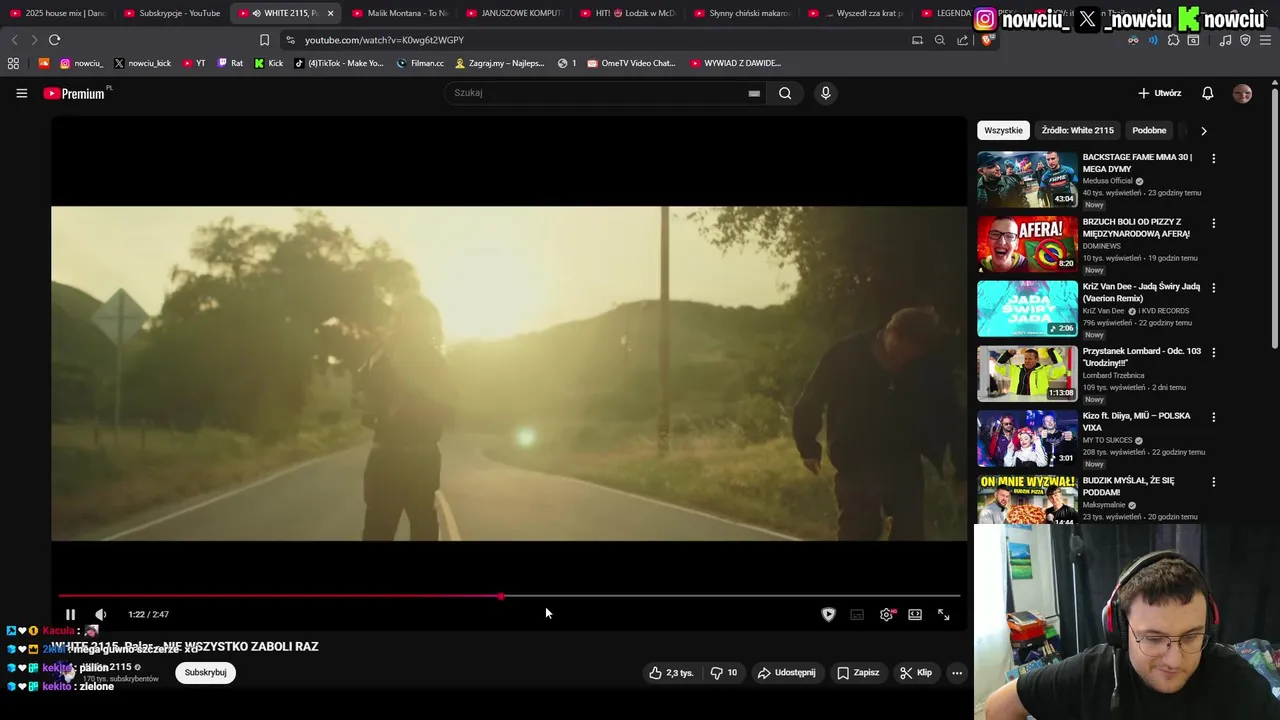Image resolution: width=1280 pixels, height=720 pixels.
Task: Open the browser extensions puzzle icon
Action: [x=1174, y=40]
